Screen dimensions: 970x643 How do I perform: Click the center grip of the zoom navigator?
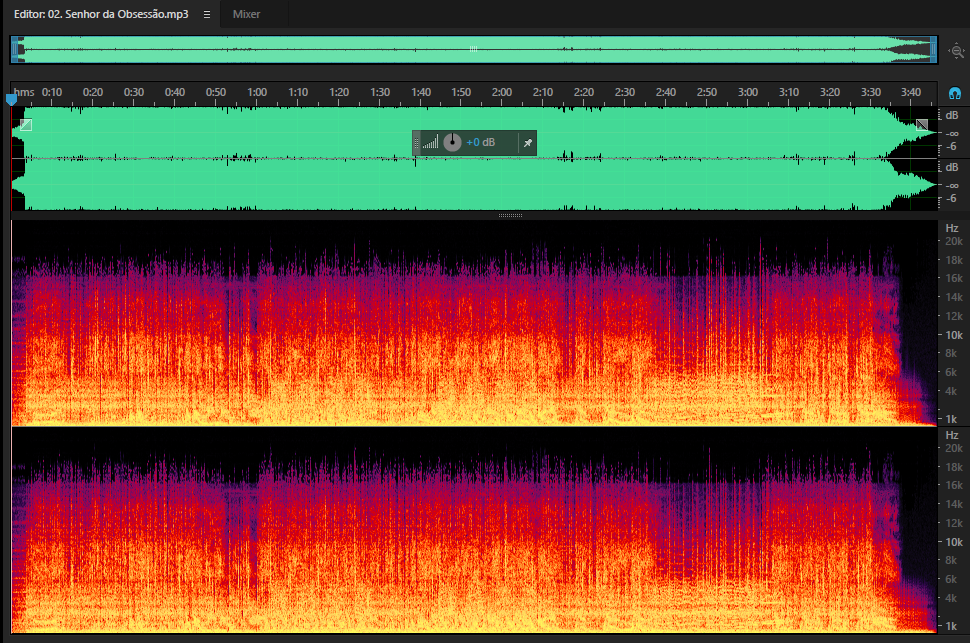click(473, 49)
